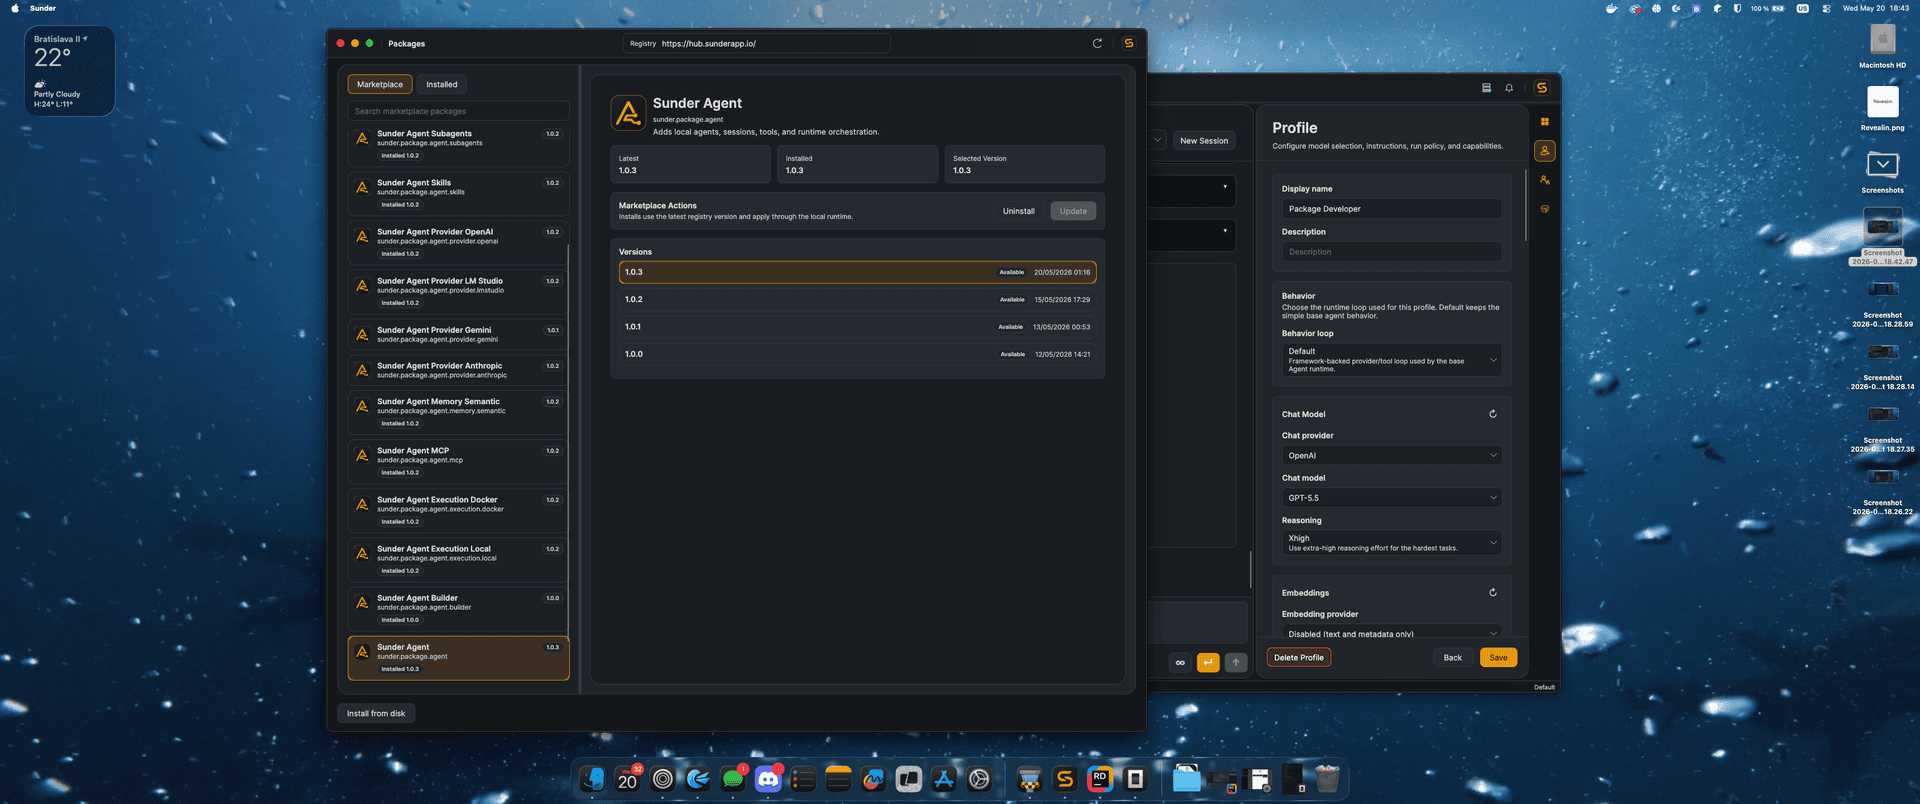Click the Sunder Agent package logo in details header
The image size is (1920, 804).
pos(628,113)
